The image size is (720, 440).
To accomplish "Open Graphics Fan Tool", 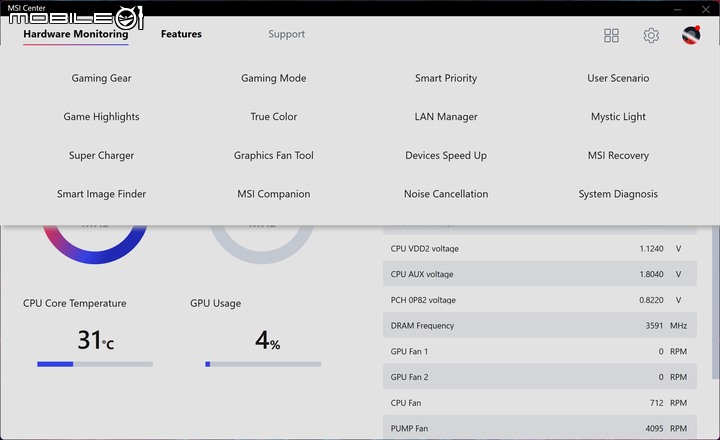I will pos(274,155).
